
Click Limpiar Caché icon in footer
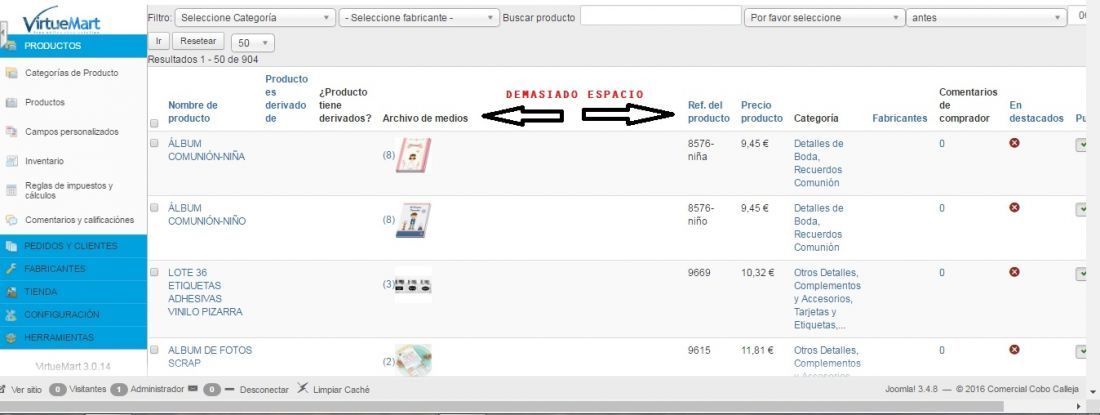302,388
